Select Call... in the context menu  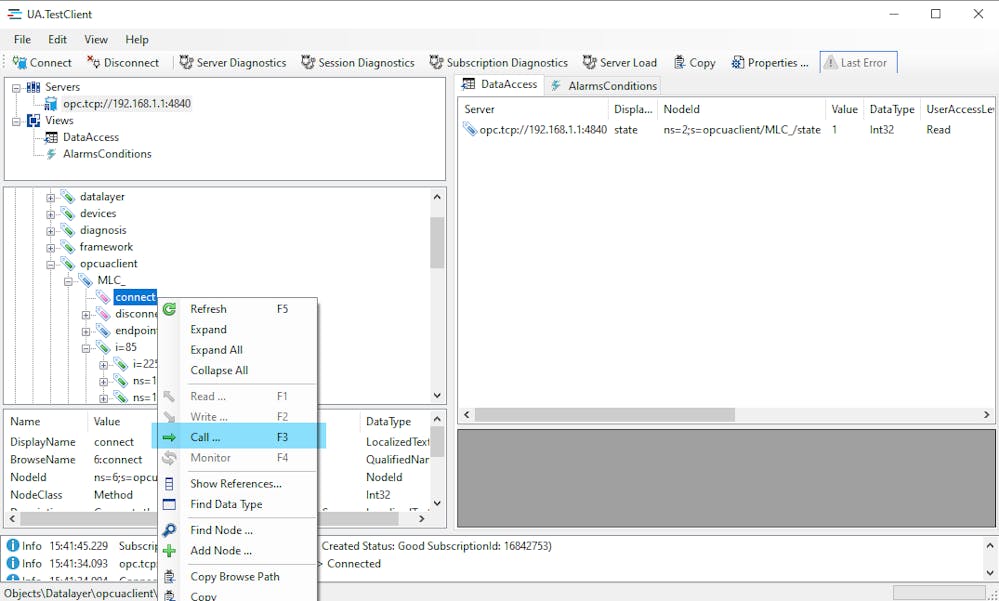pyautogui.click(x=205, y=437)
